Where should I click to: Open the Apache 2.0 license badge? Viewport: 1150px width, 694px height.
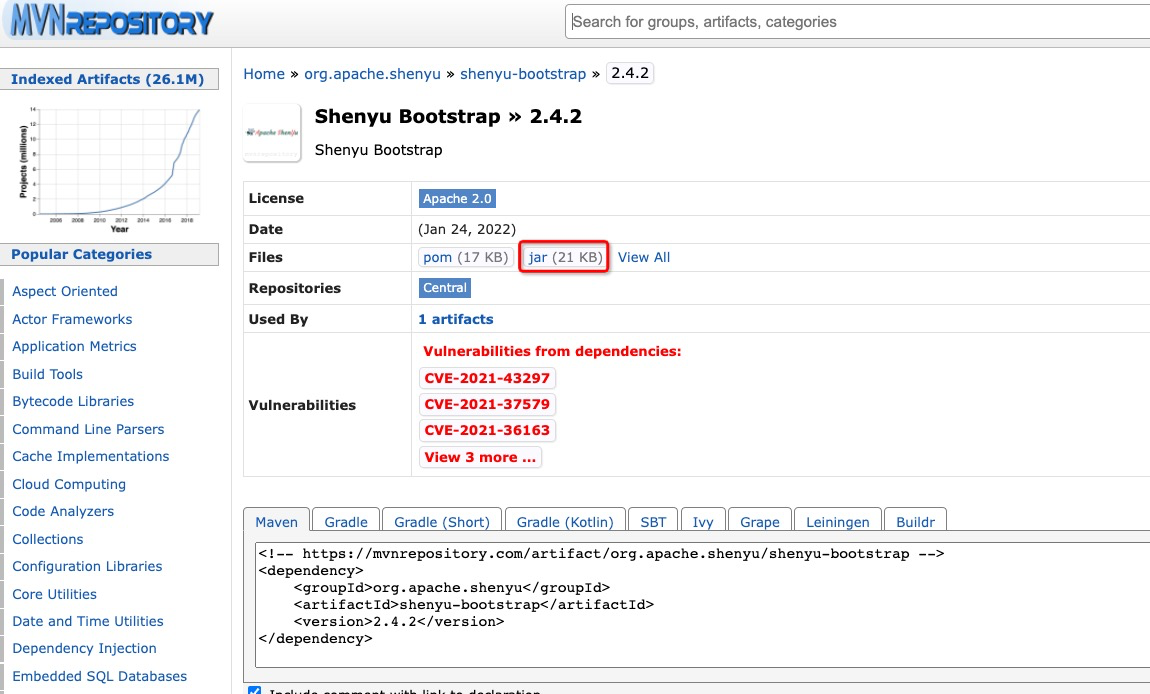click(x=457, y=199)
